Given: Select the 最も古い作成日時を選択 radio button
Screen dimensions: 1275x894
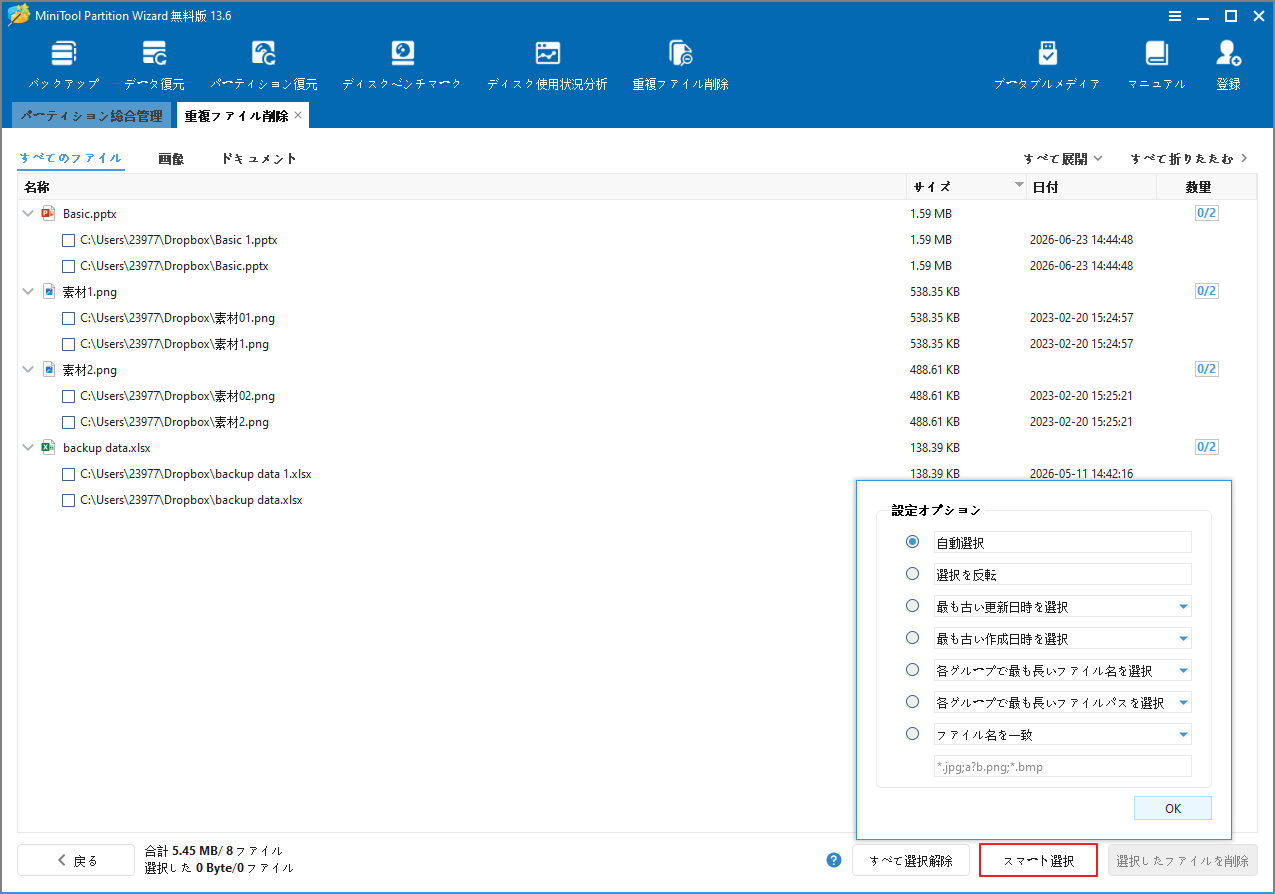Looking at the screenshot, I should pyautogui.click(x=912, y=638).
